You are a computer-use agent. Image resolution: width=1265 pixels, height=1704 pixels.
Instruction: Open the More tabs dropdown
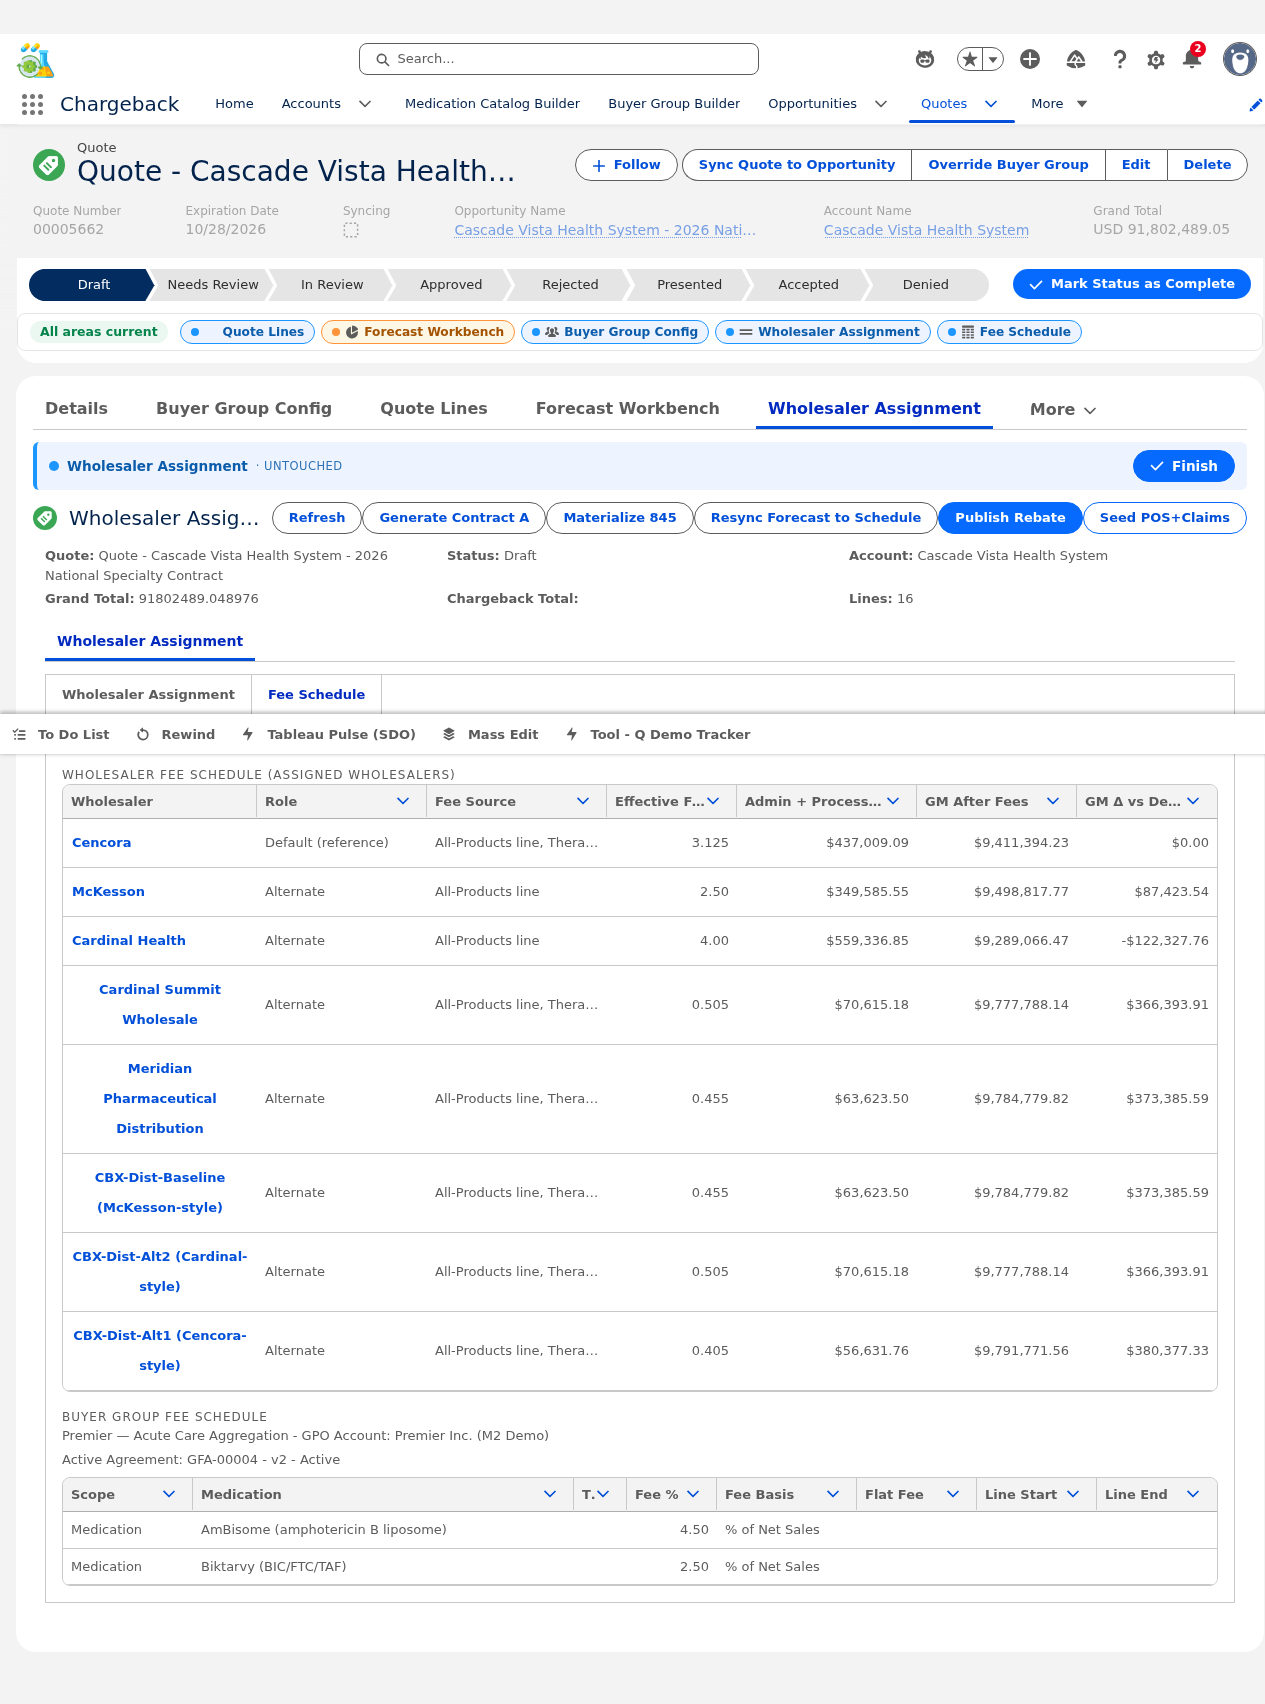[1063, 410]
